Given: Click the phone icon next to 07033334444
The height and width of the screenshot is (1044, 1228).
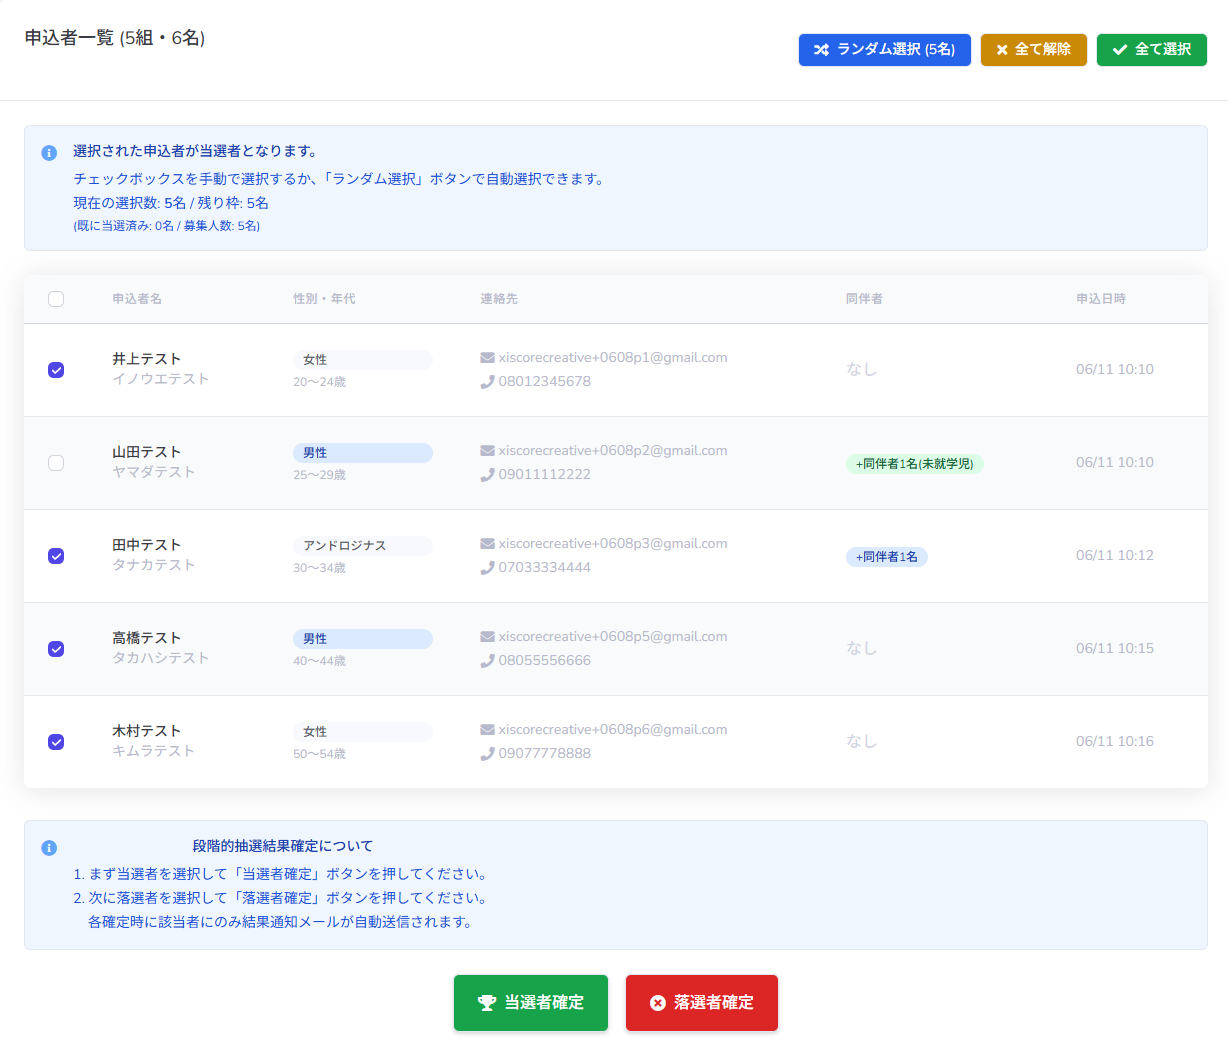Looking at the screenshot, I should (x=487, y=568).
